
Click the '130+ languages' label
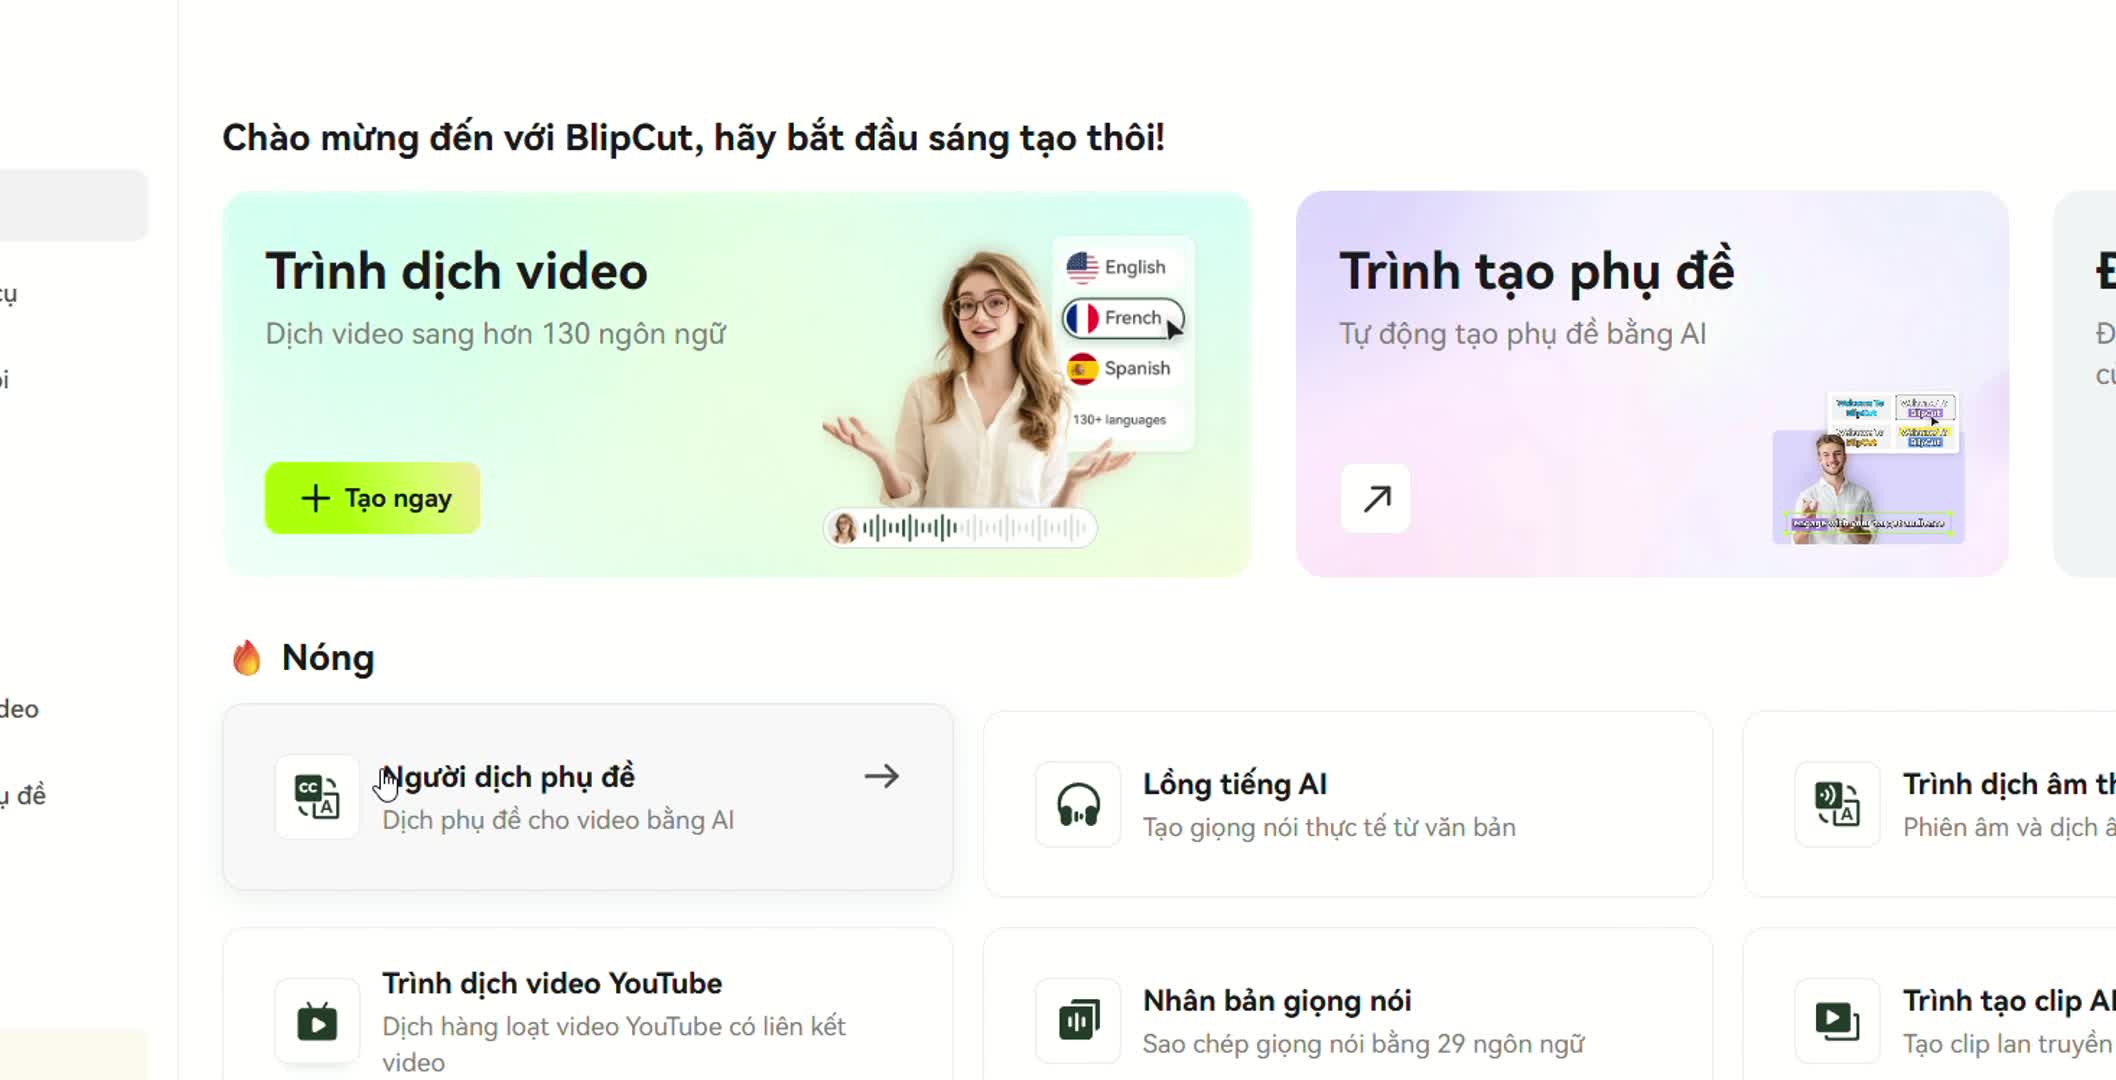tap(1119, 420)
